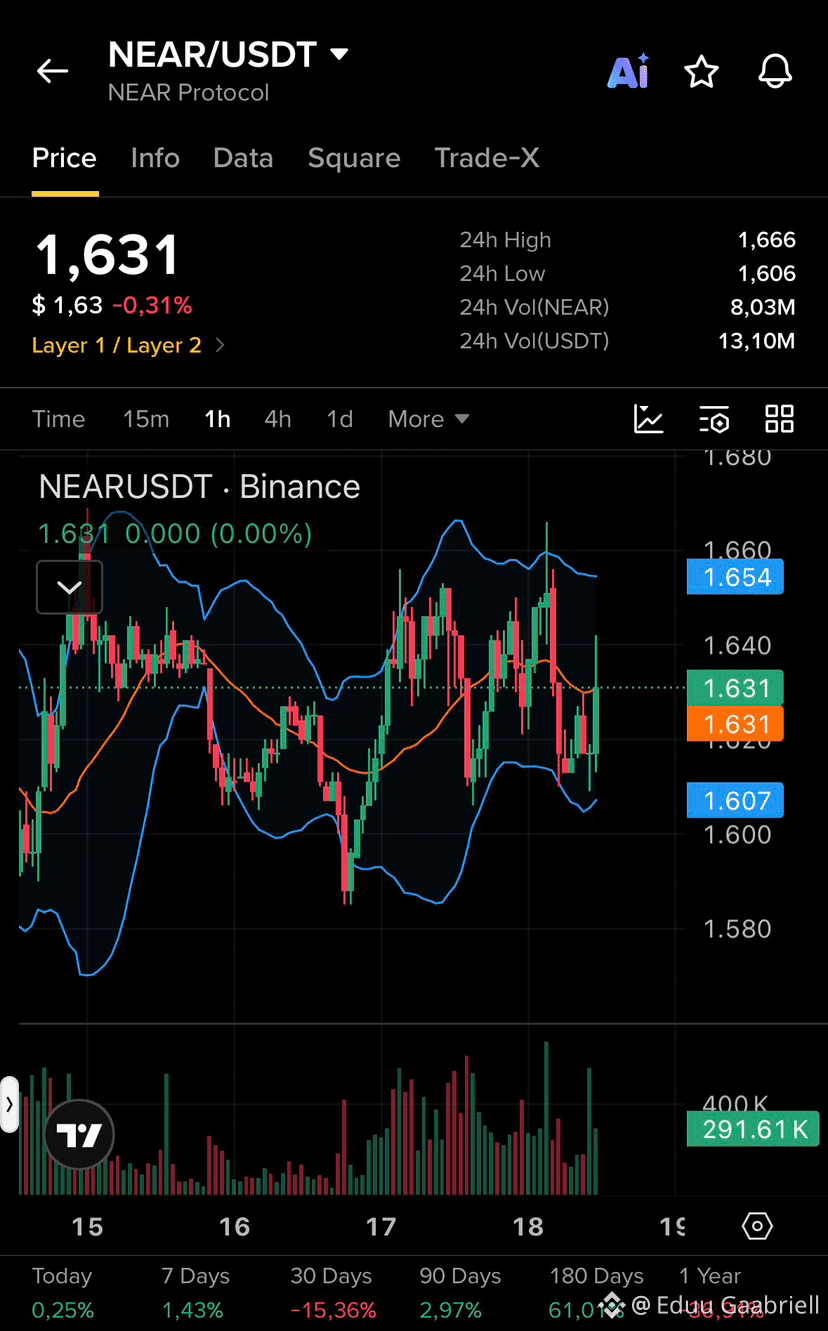The image size is (828, 1331).
Task: Tap the 24h Low value 1,606
Action: 767,274
